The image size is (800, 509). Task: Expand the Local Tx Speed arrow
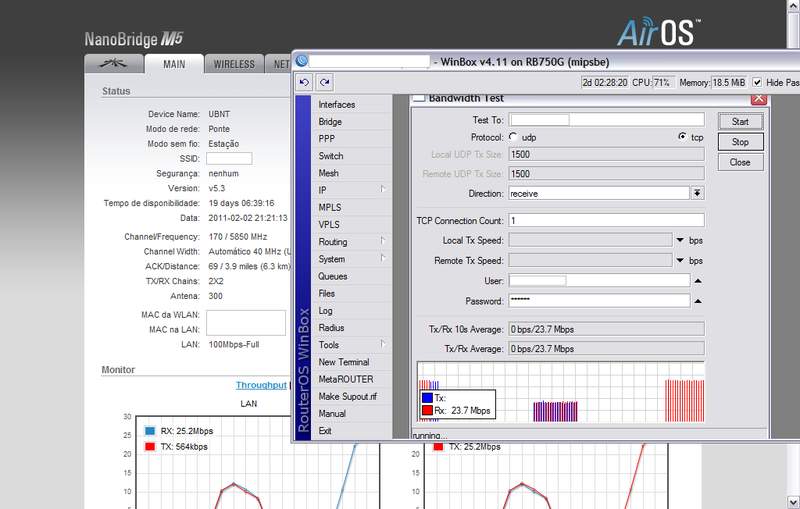coord(680,241)
